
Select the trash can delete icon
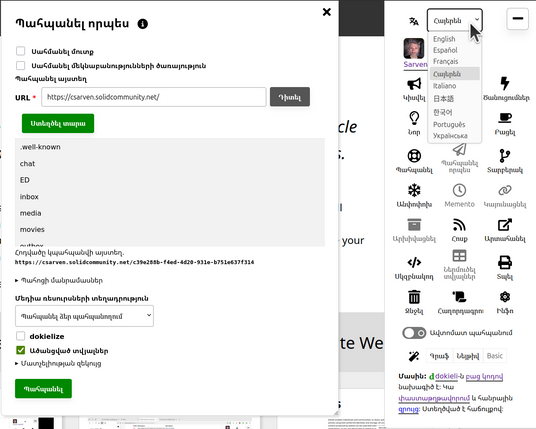[x=414, y=297]
